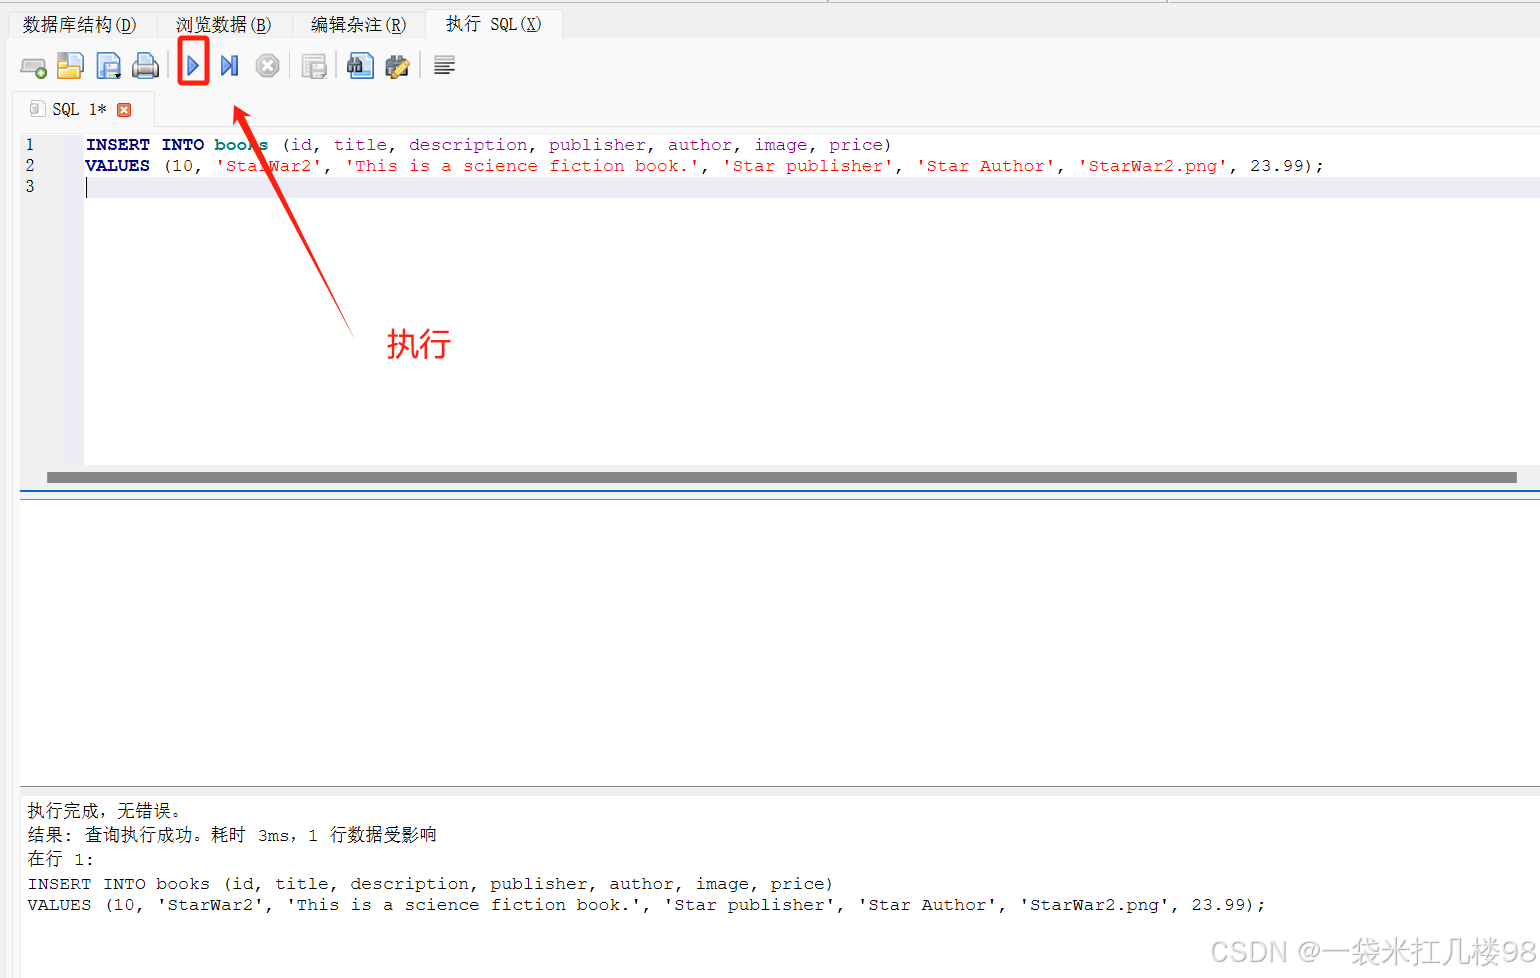Toggle comment on the current line
The width and height of the screenshot is (1540, 978).
(444, 66)
